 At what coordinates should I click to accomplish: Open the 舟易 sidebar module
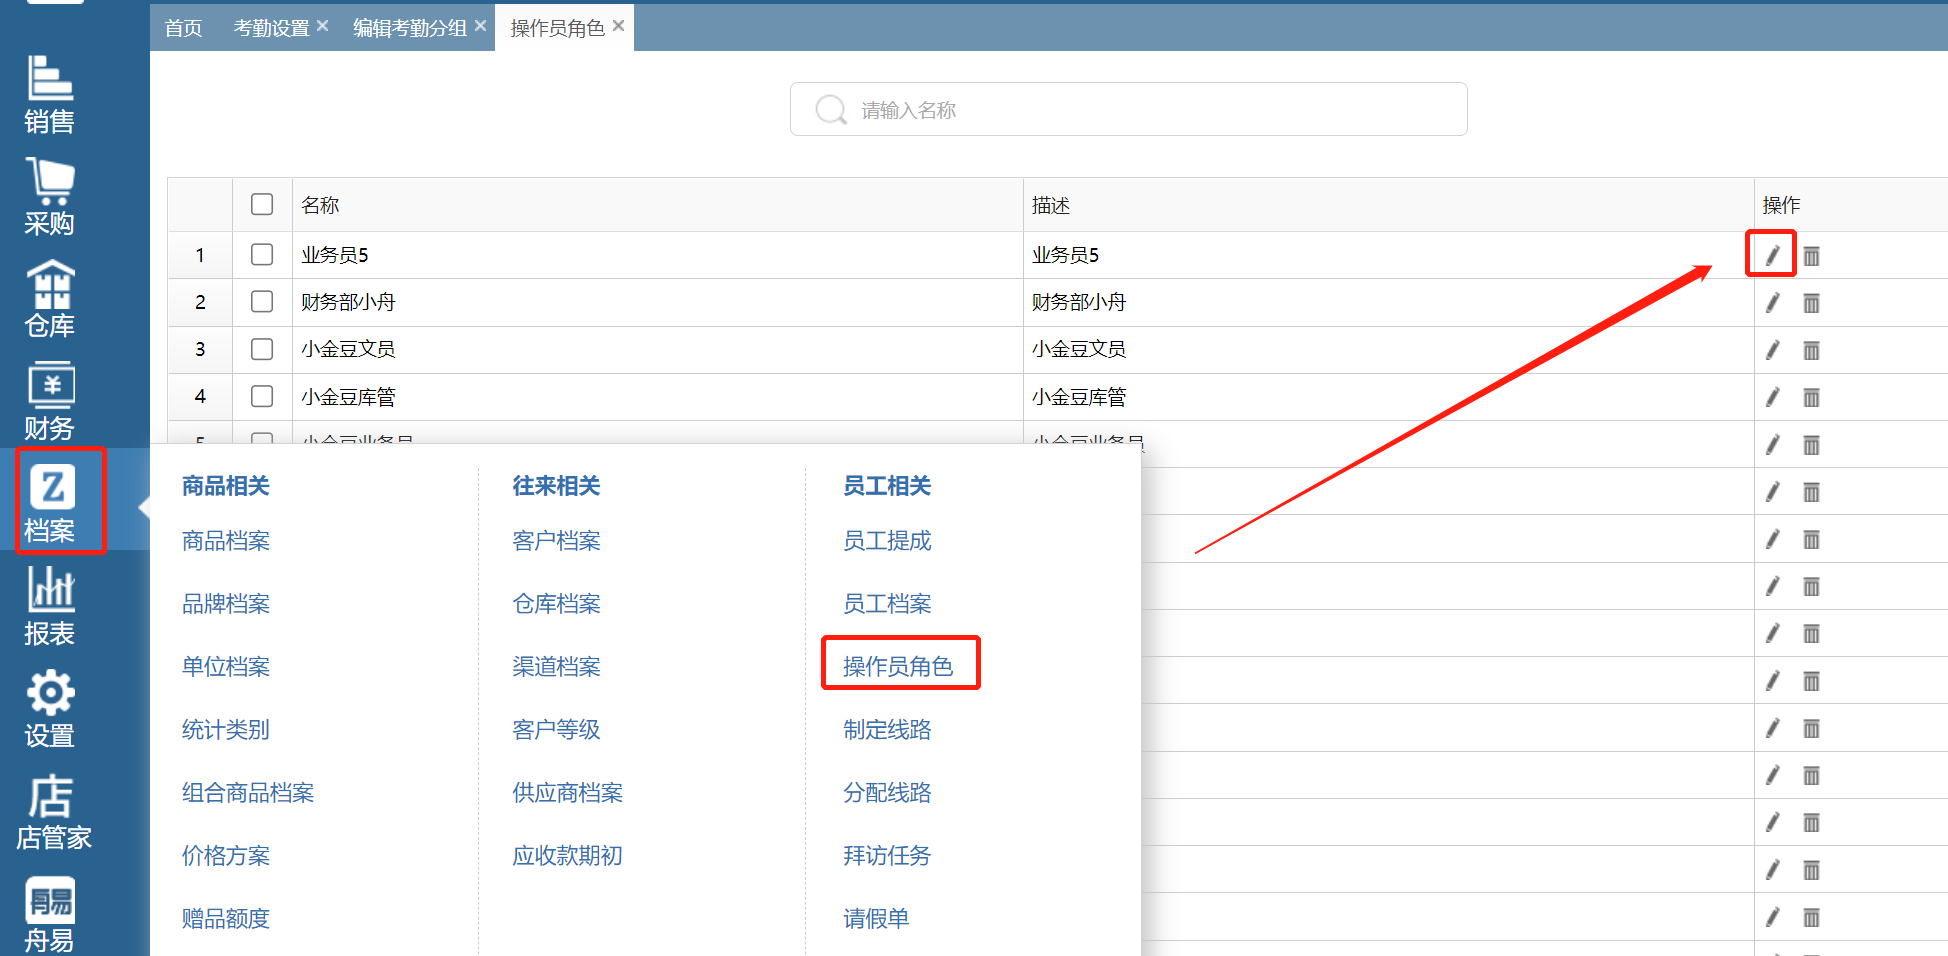(50, 914)
